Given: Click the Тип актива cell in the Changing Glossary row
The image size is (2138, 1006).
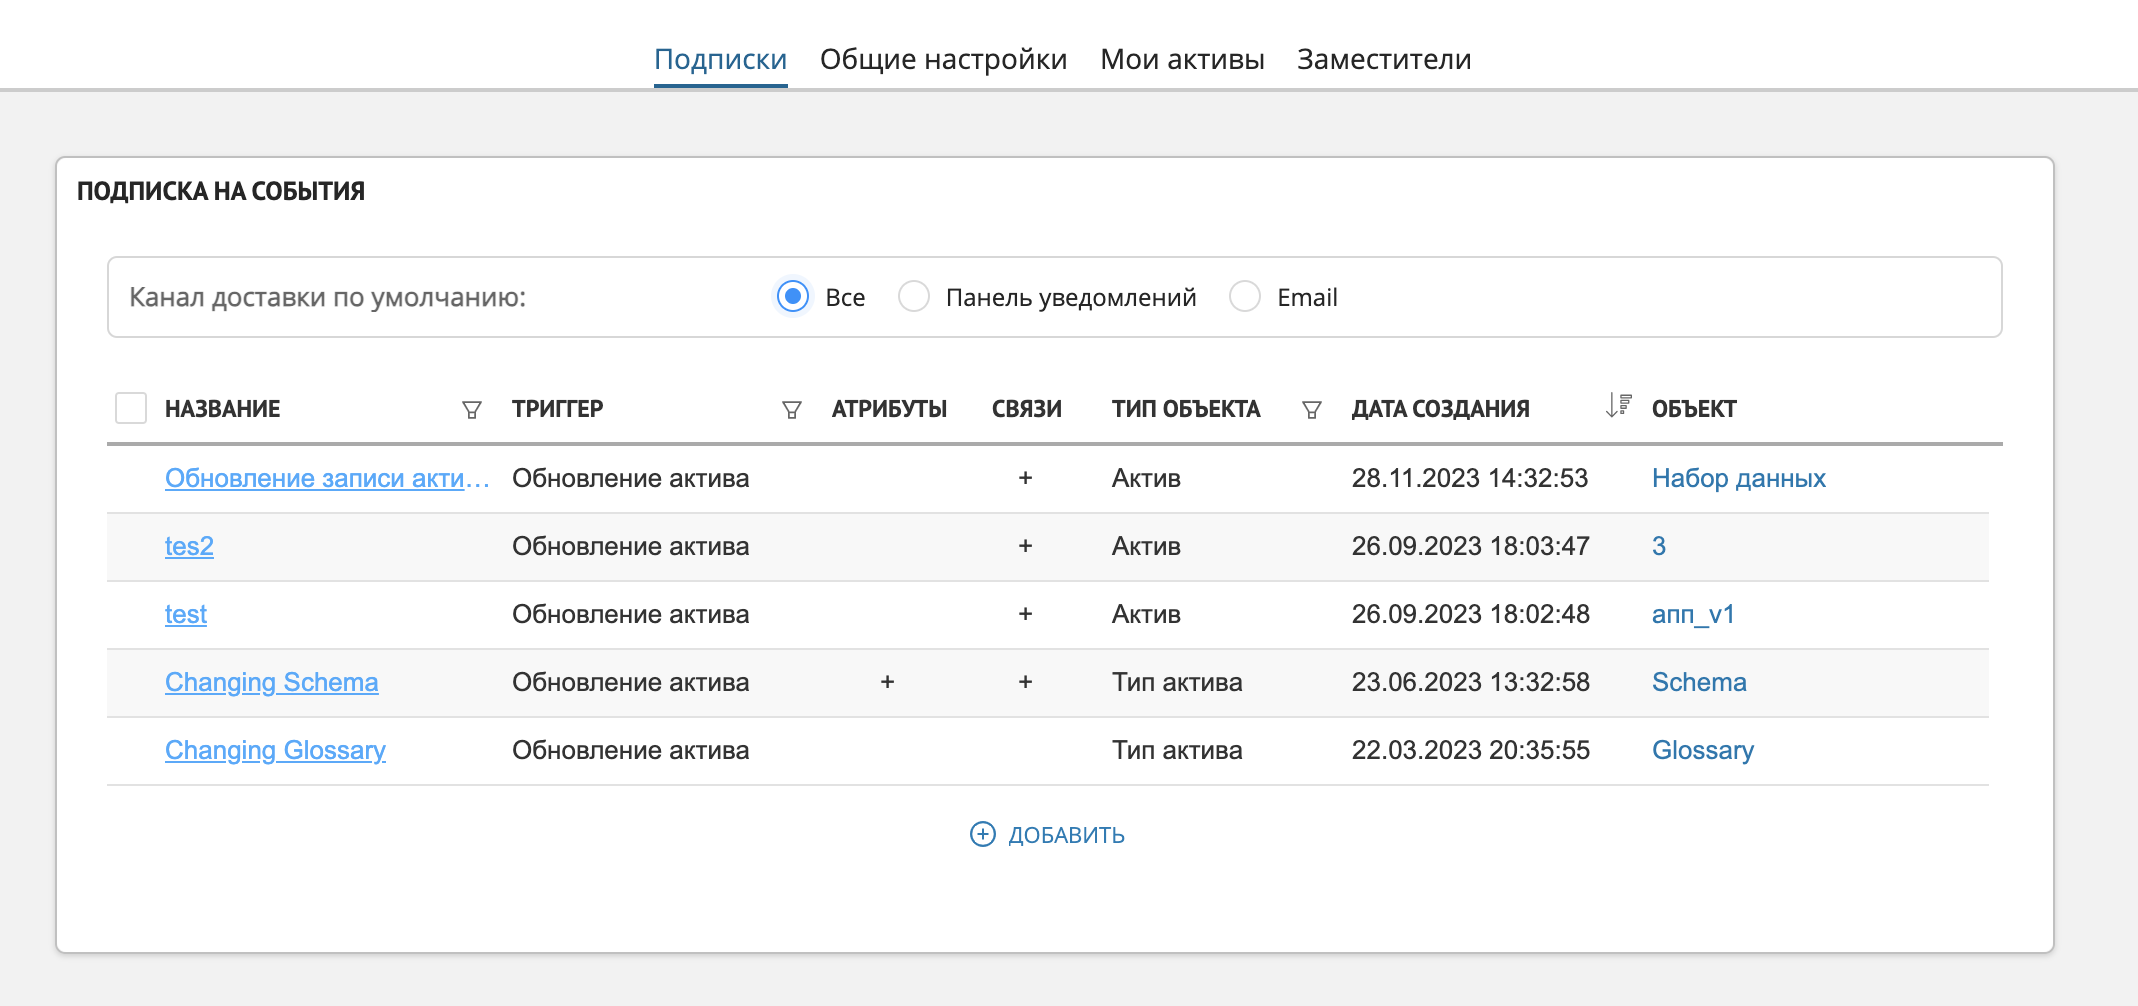Looking at the screenshot, I should pos(1177,750).
